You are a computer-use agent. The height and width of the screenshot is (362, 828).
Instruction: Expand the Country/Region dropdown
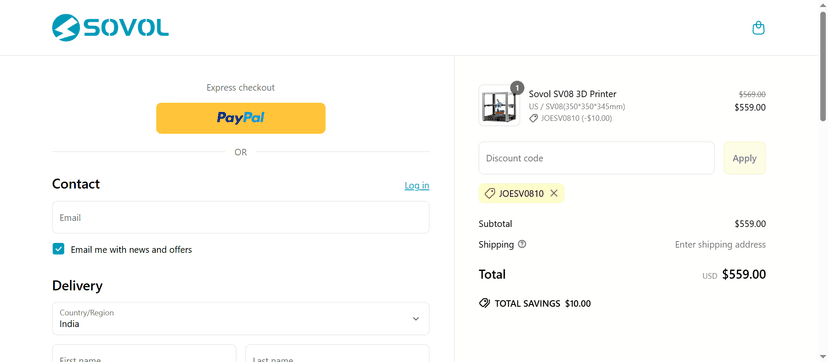click(x=241, y=319)
